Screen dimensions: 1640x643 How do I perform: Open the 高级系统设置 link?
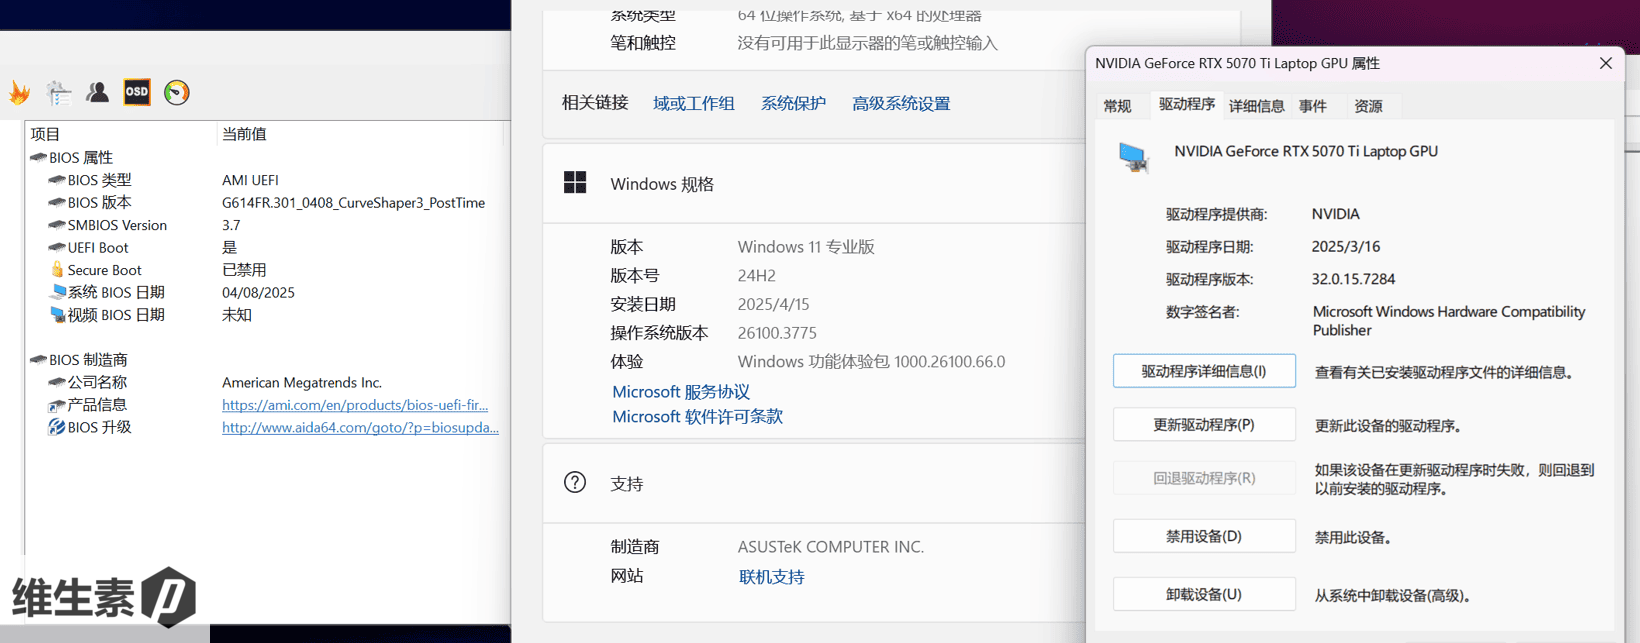[x=900, y=104]
